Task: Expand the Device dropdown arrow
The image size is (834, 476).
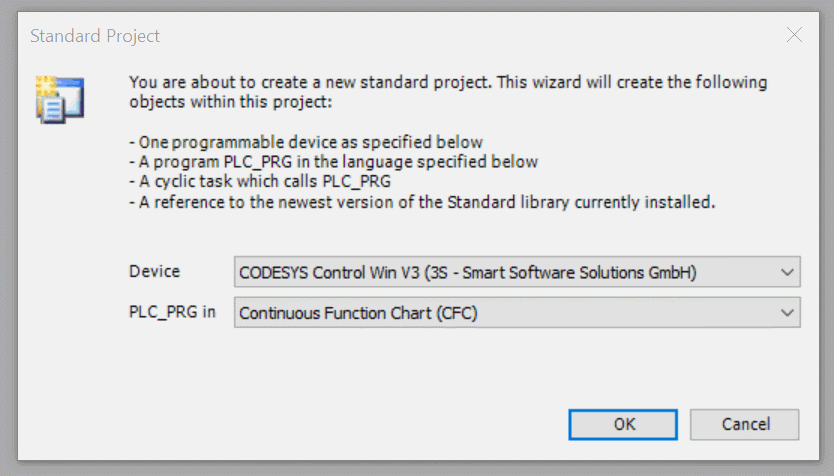Action: (787, 272)
